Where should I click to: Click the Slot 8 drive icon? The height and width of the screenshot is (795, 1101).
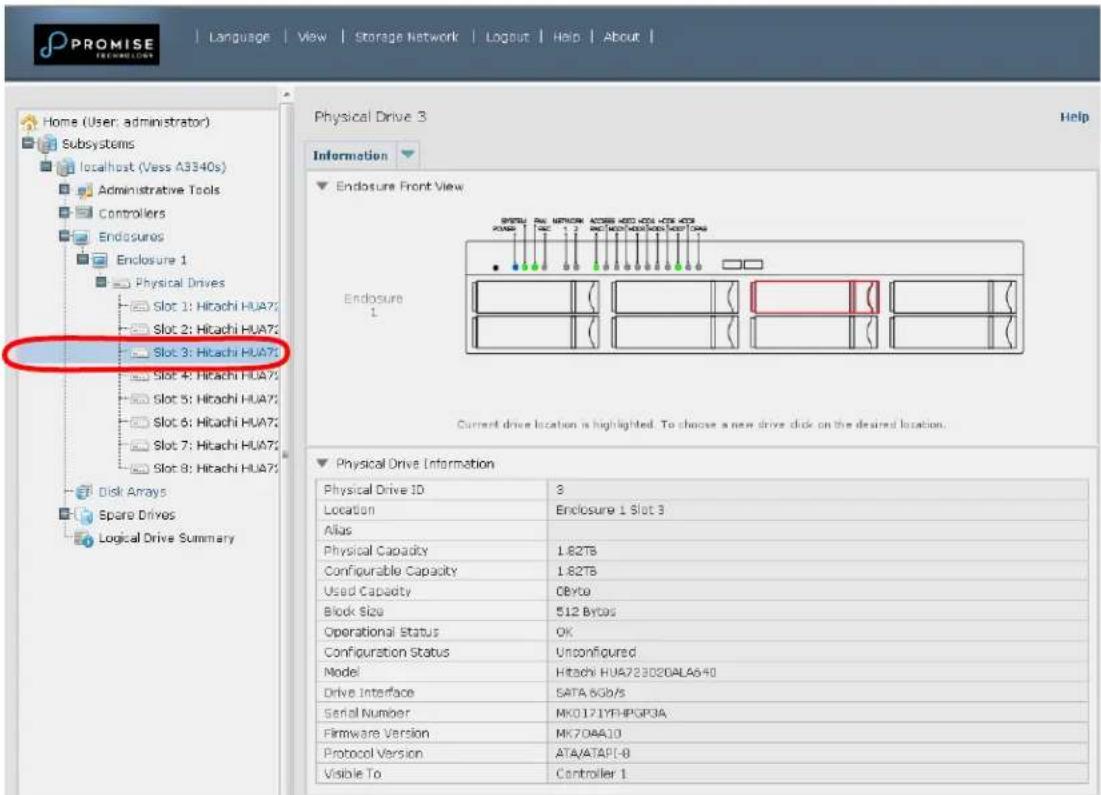coord(140,468)
